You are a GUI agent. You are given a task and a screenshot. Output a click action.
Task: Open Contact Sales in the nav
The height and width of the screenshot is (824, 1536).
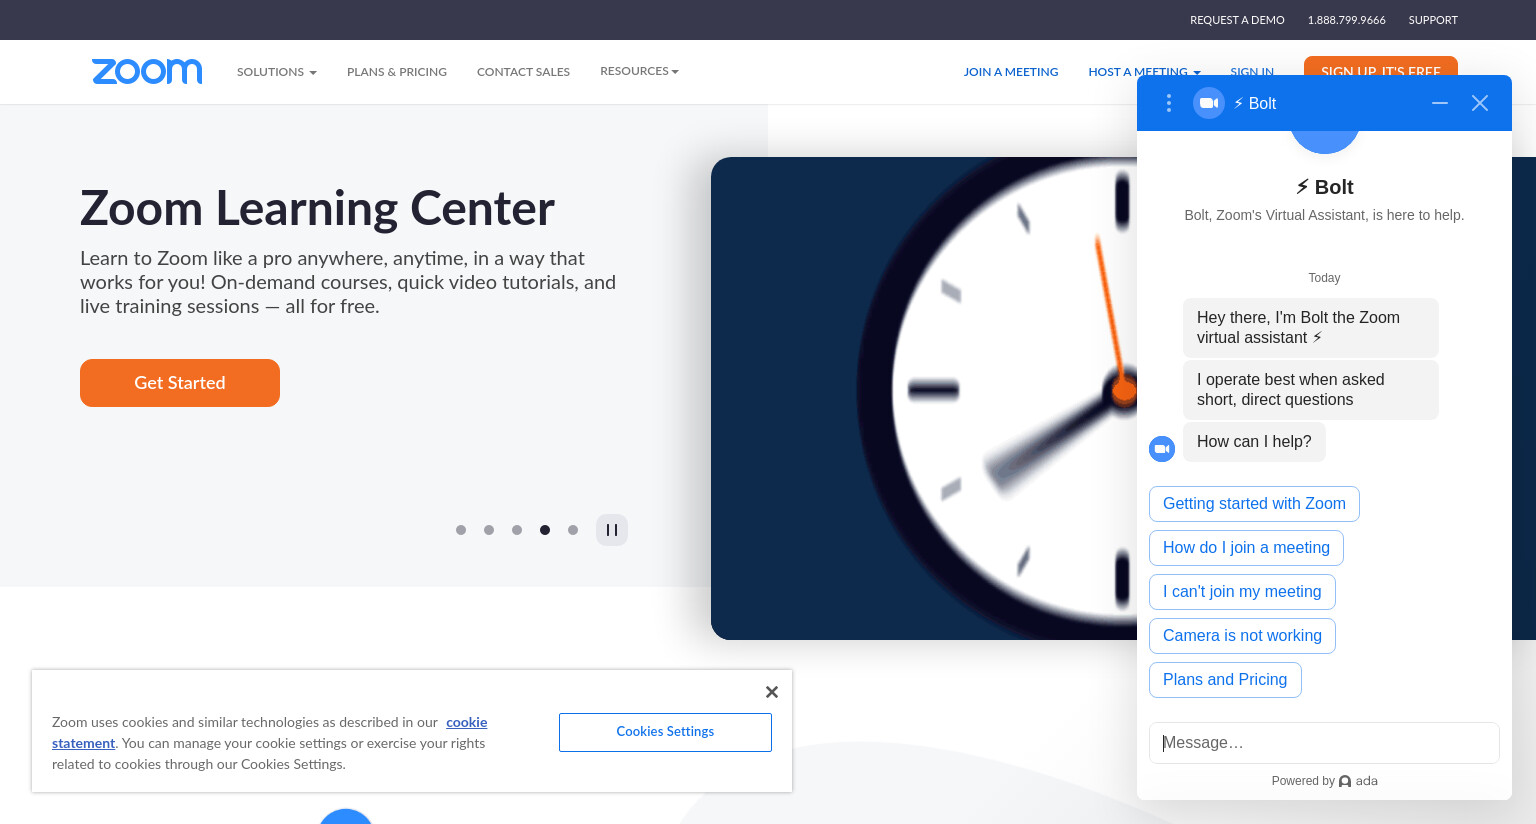[523, 72]
